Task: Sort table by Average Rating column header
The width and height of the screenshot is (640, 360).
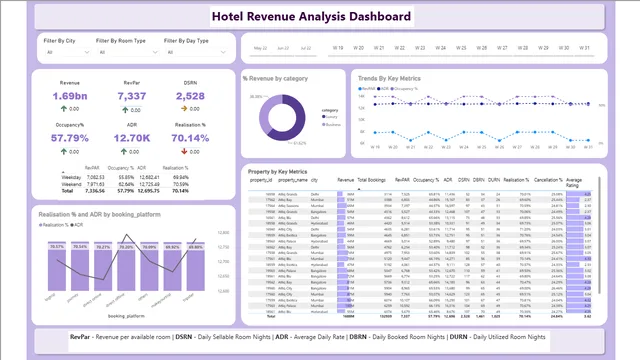Action: tap(574, 182)
